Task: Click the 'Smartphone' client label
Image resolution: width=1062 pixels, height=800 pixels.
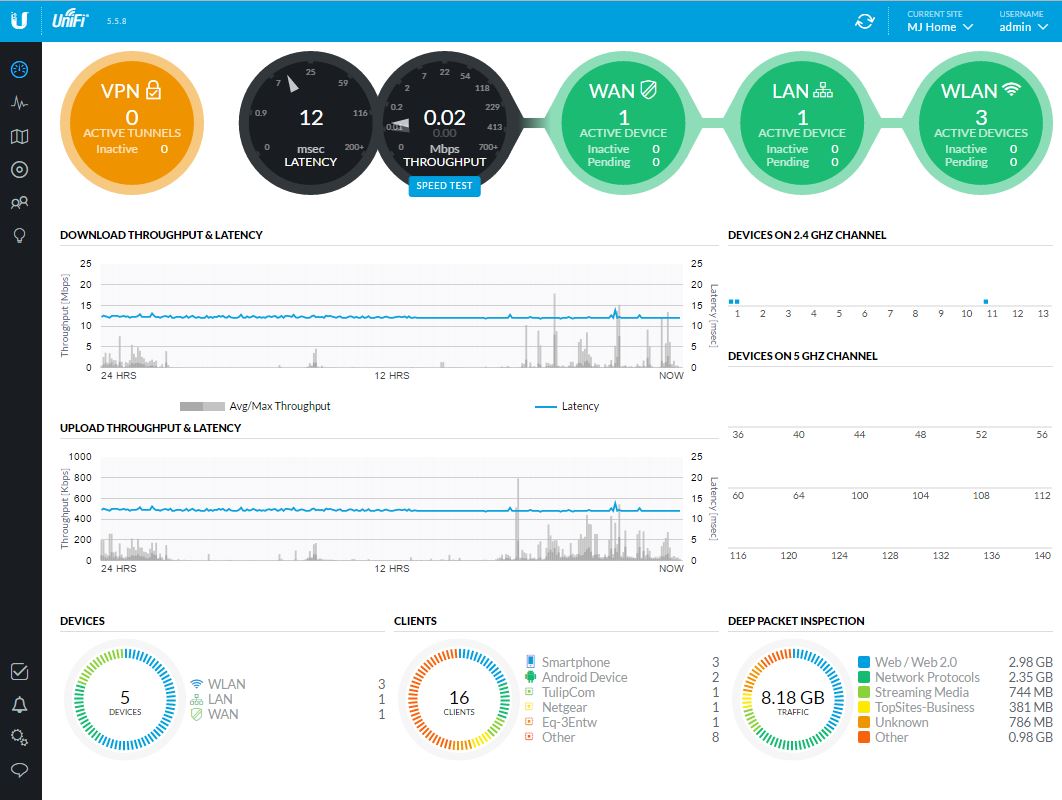Action: pyautogui.click(x=576, y=662)
